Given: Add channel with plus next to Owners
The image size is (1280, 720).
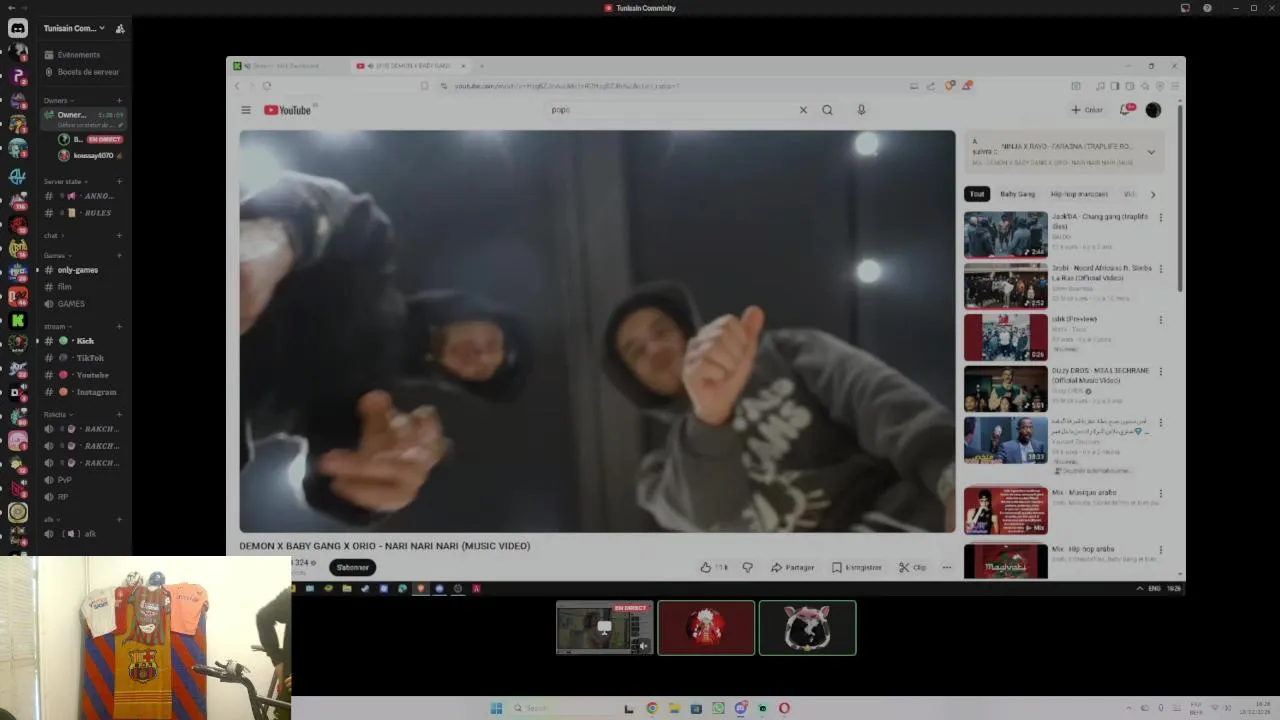Looking at the screenshot, I should 119,100.
